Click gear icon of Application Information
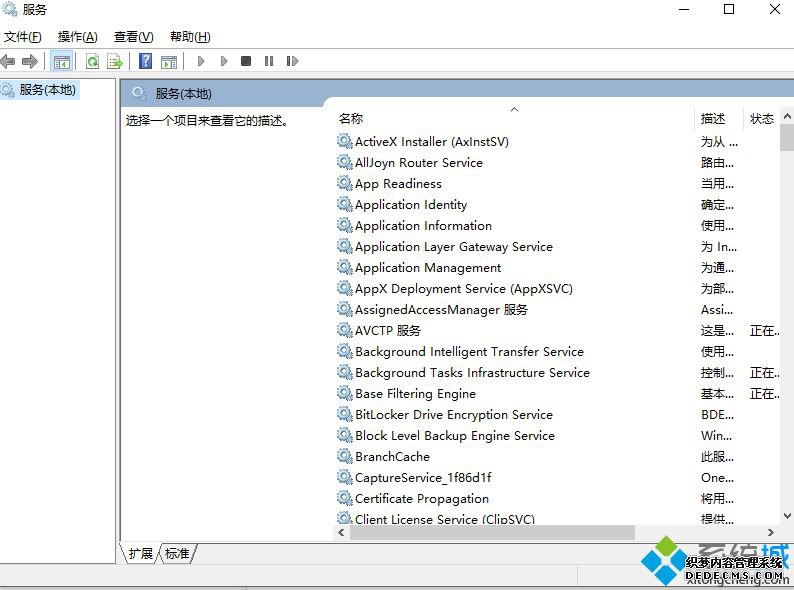The image size is (794, 590). pyautogui.click(x=344, y=225)
